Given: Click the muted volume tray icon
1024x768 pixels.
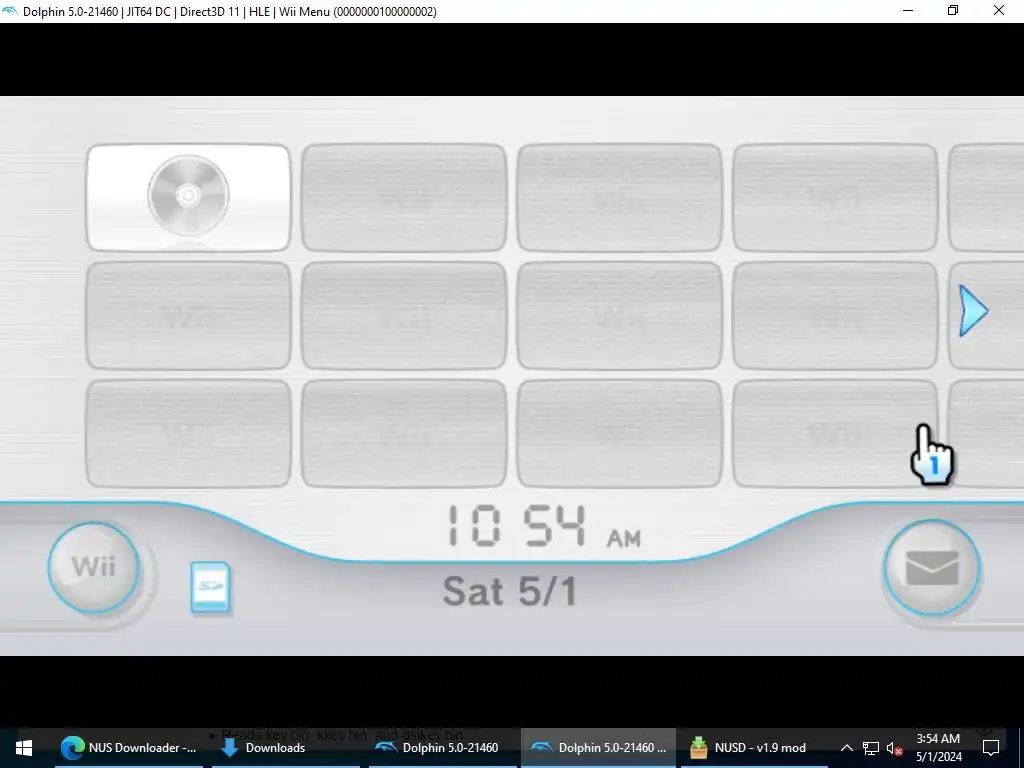Looking at the screenshot, I should point(894,748).
